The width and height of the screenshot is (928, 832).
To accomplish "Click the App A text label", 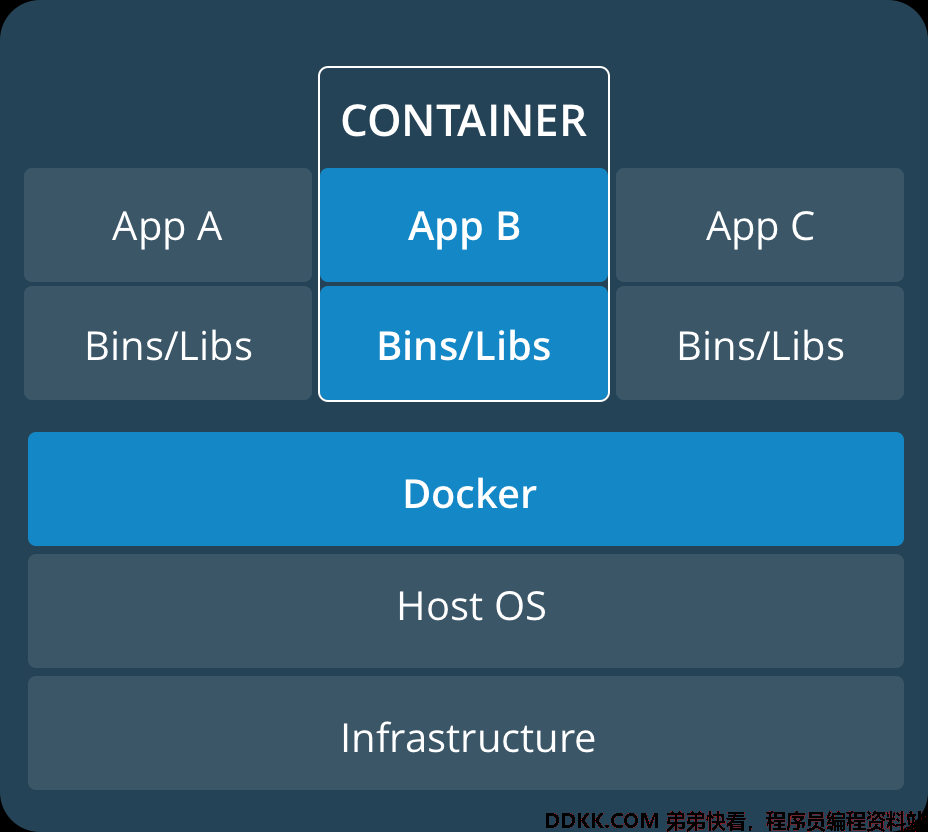I will [167, 228].
